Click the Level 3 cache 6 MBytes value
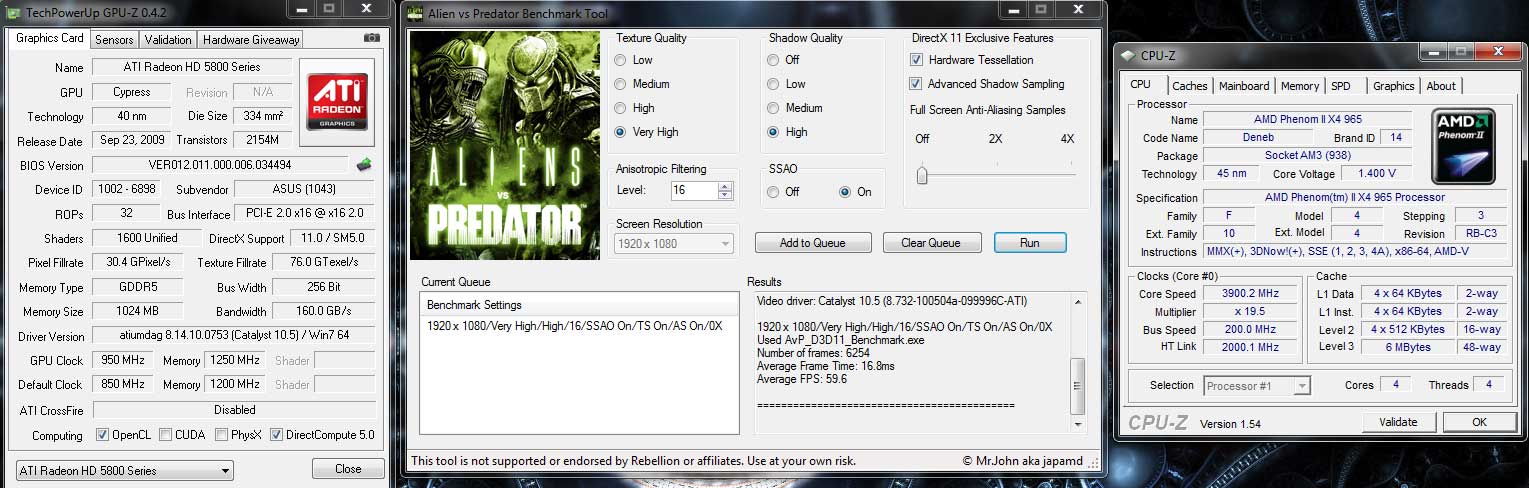 [1407, 347]
